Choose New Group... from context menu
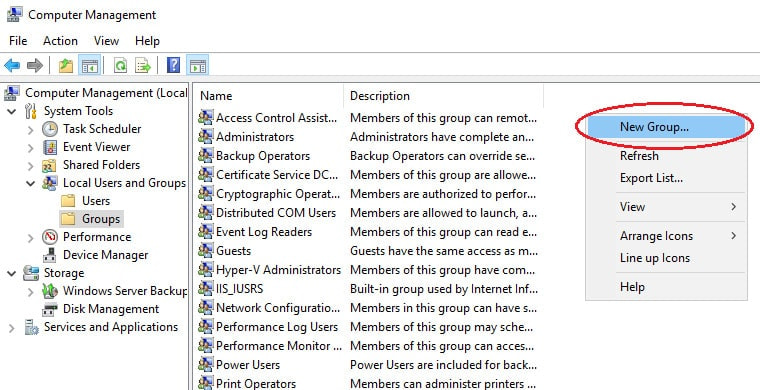The height and width of the screenshot is (390, 760). pyautogui.click(x=666, y=127)
